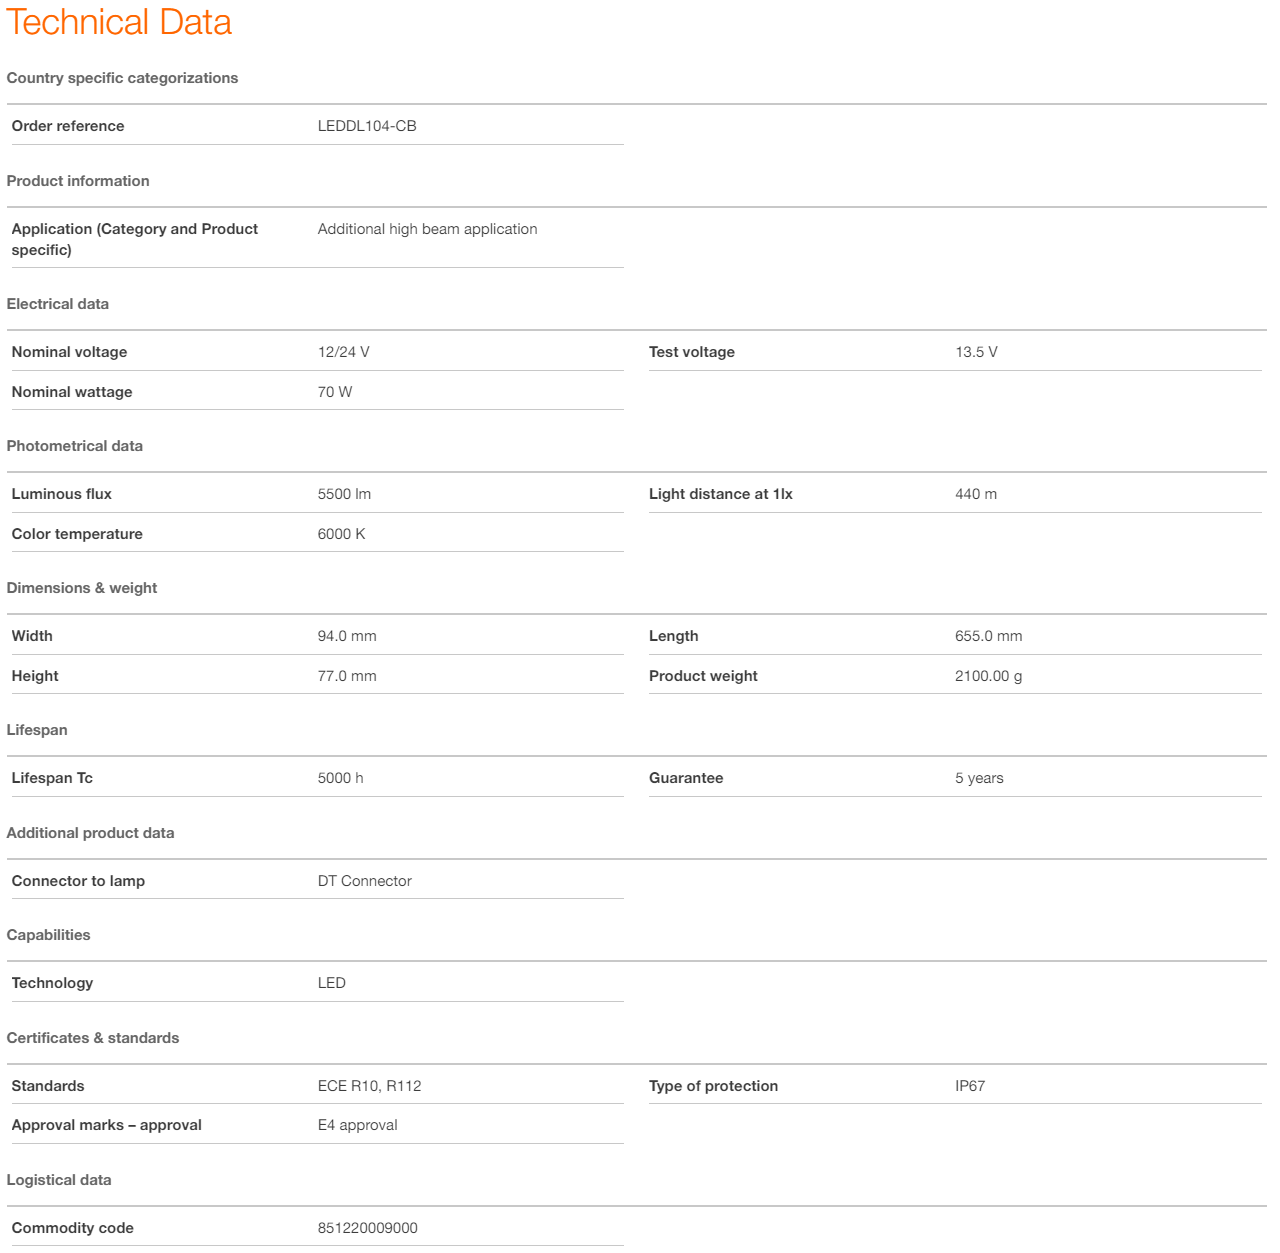
Task: Click the Light distance 440 m value
Action: (975, 494)
